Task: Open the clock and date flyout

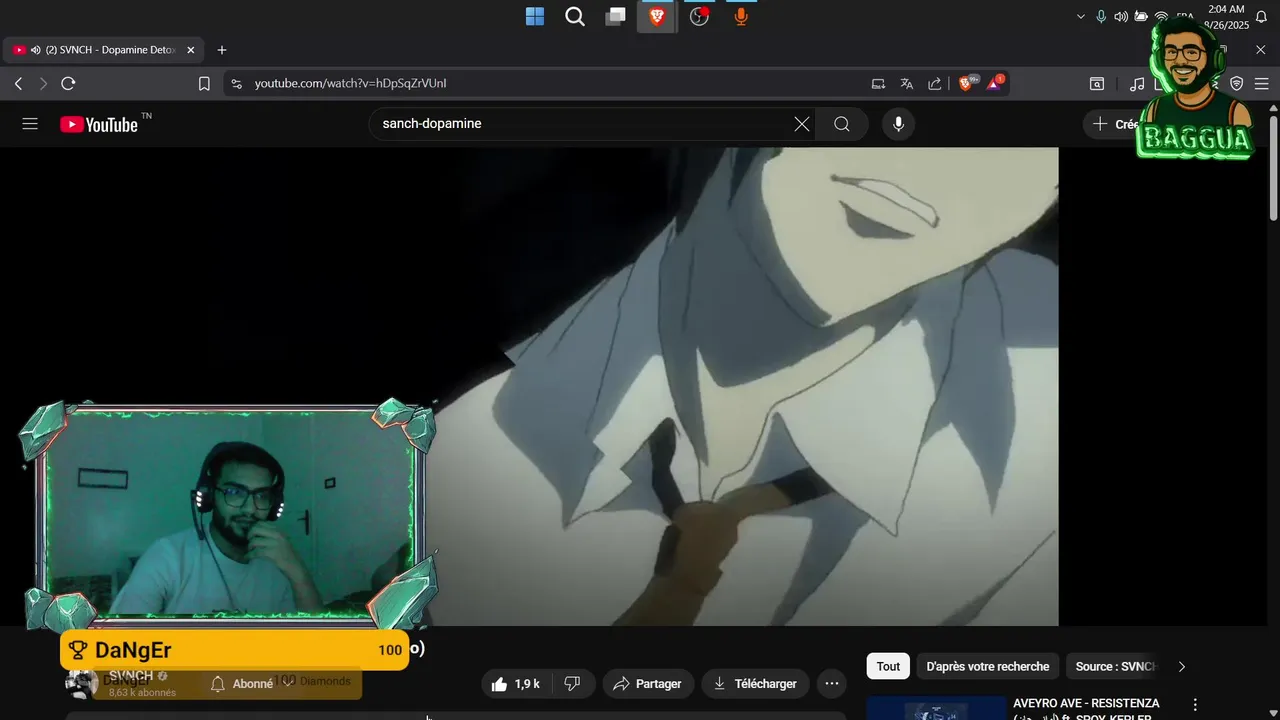Action: tap(1225, 17)
